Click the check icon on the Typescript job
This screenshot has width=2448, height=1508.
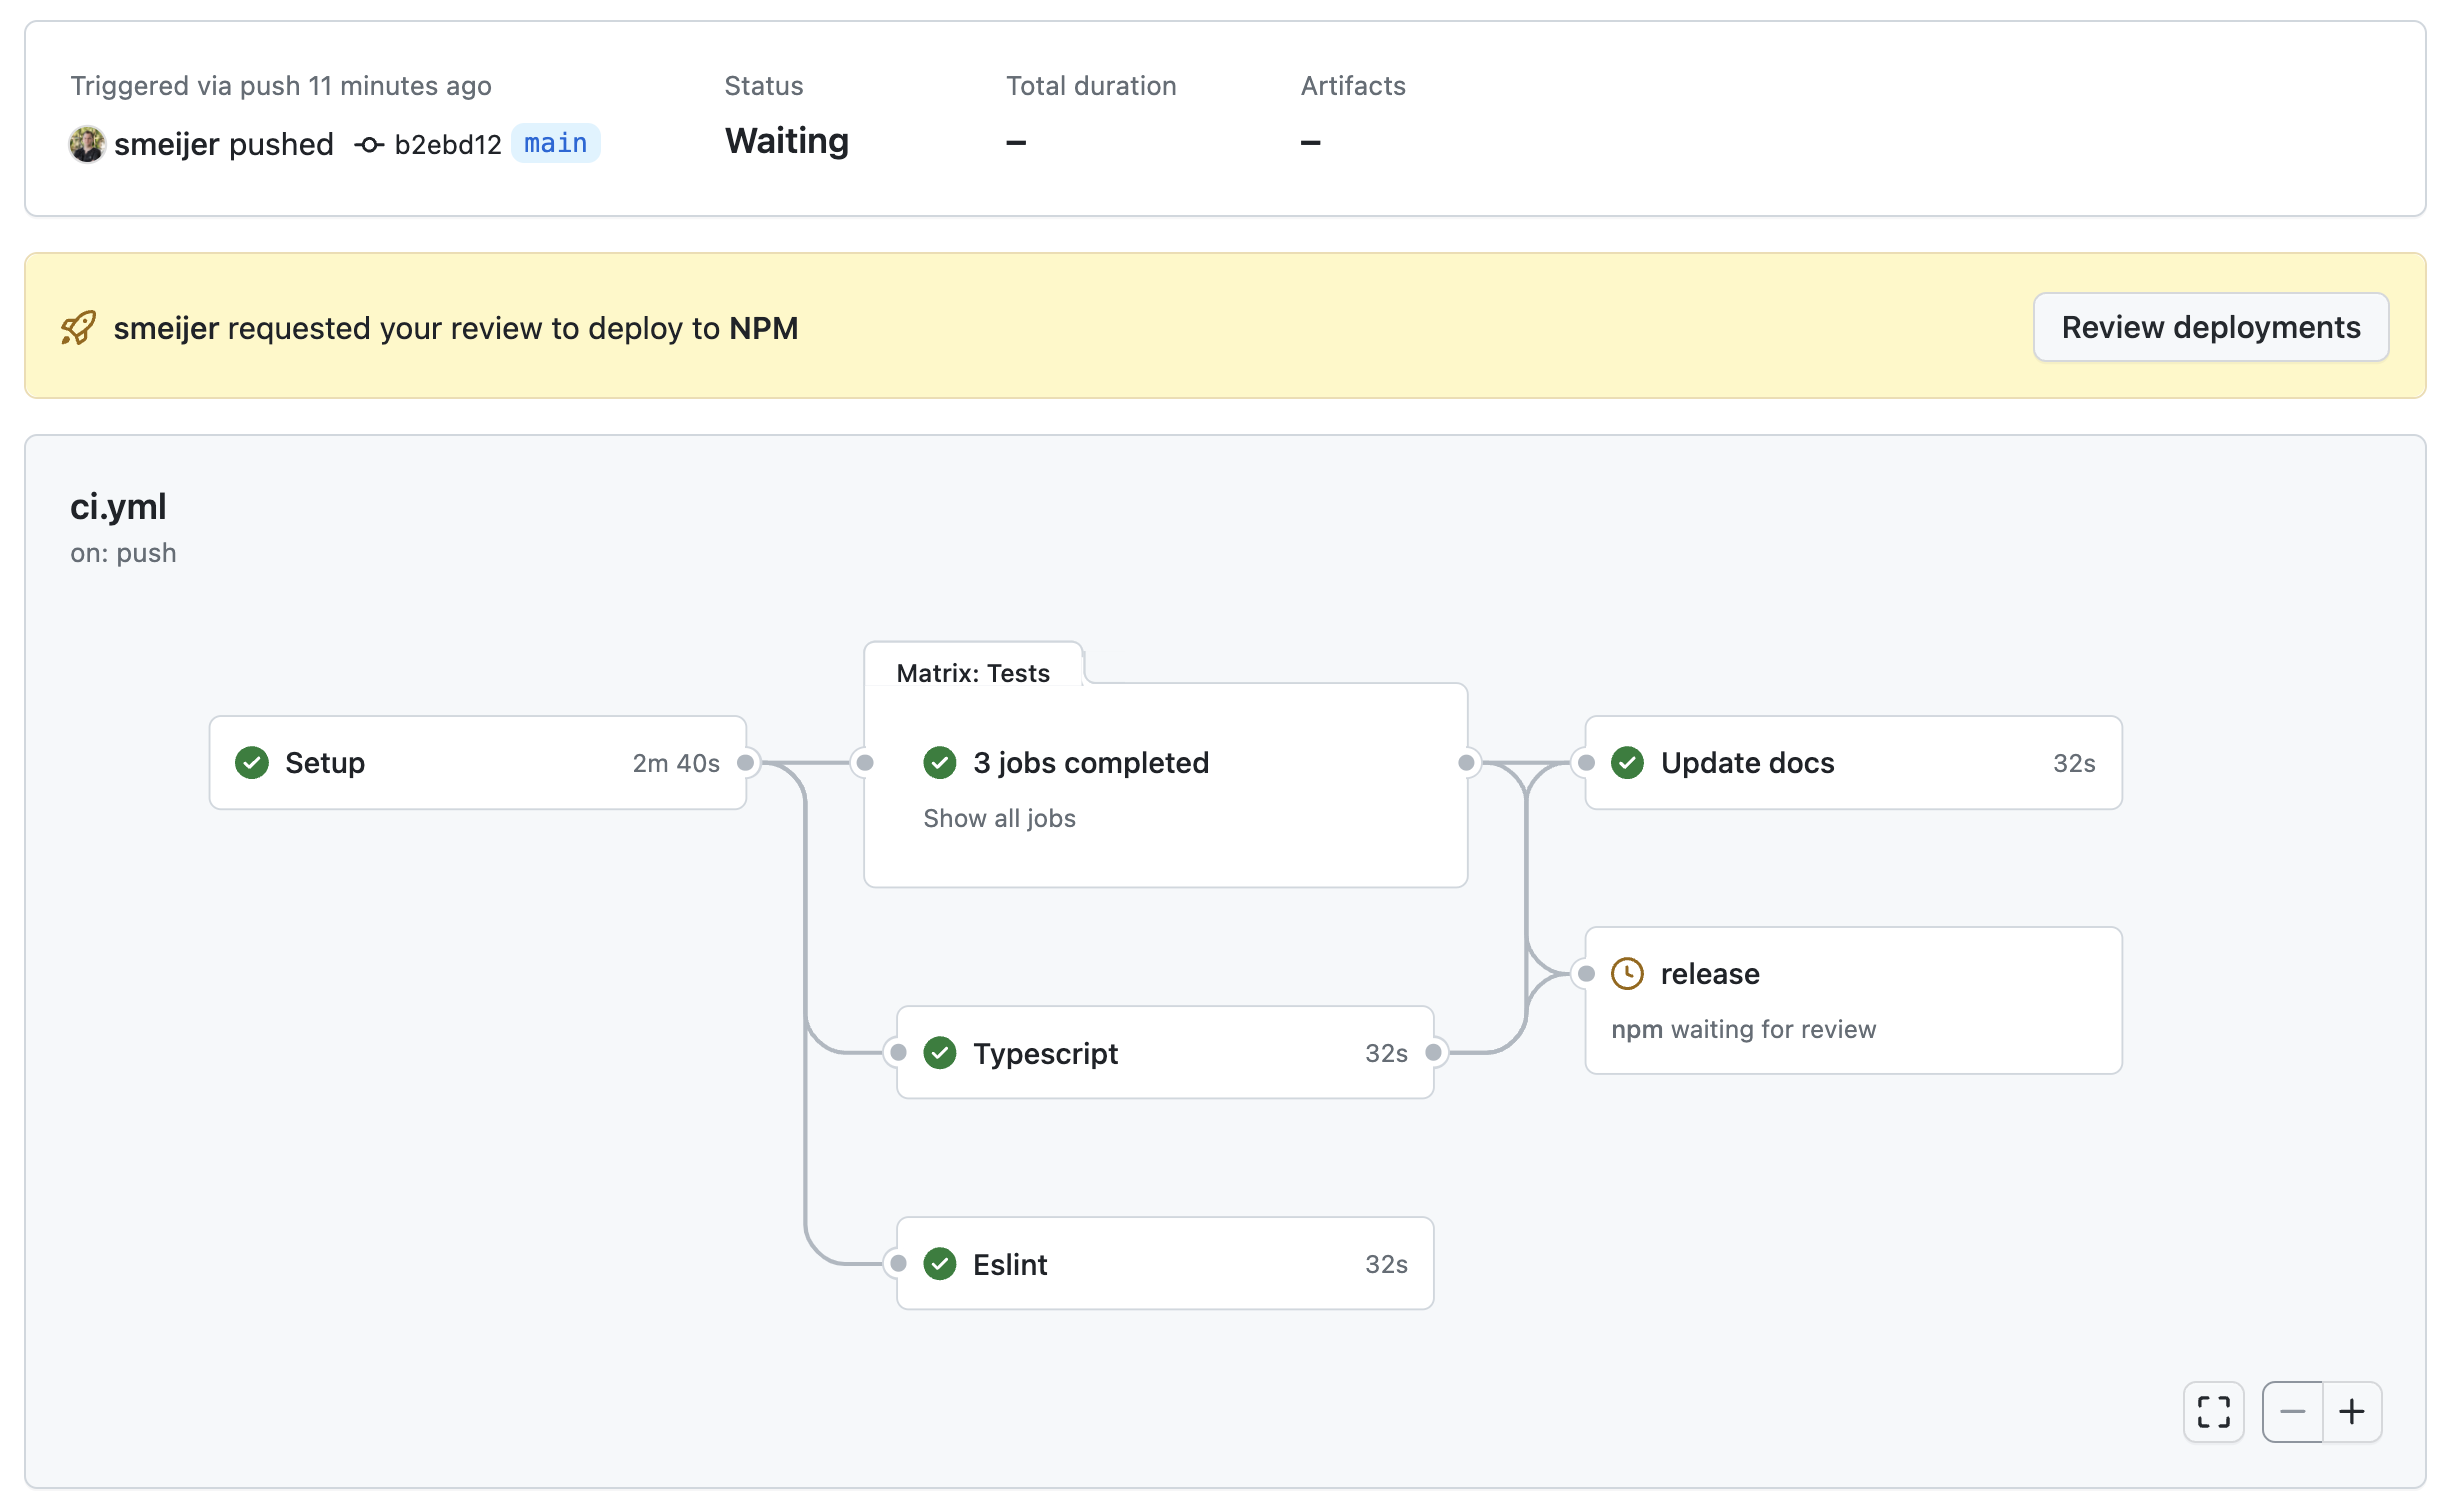tap(940, 1052)
